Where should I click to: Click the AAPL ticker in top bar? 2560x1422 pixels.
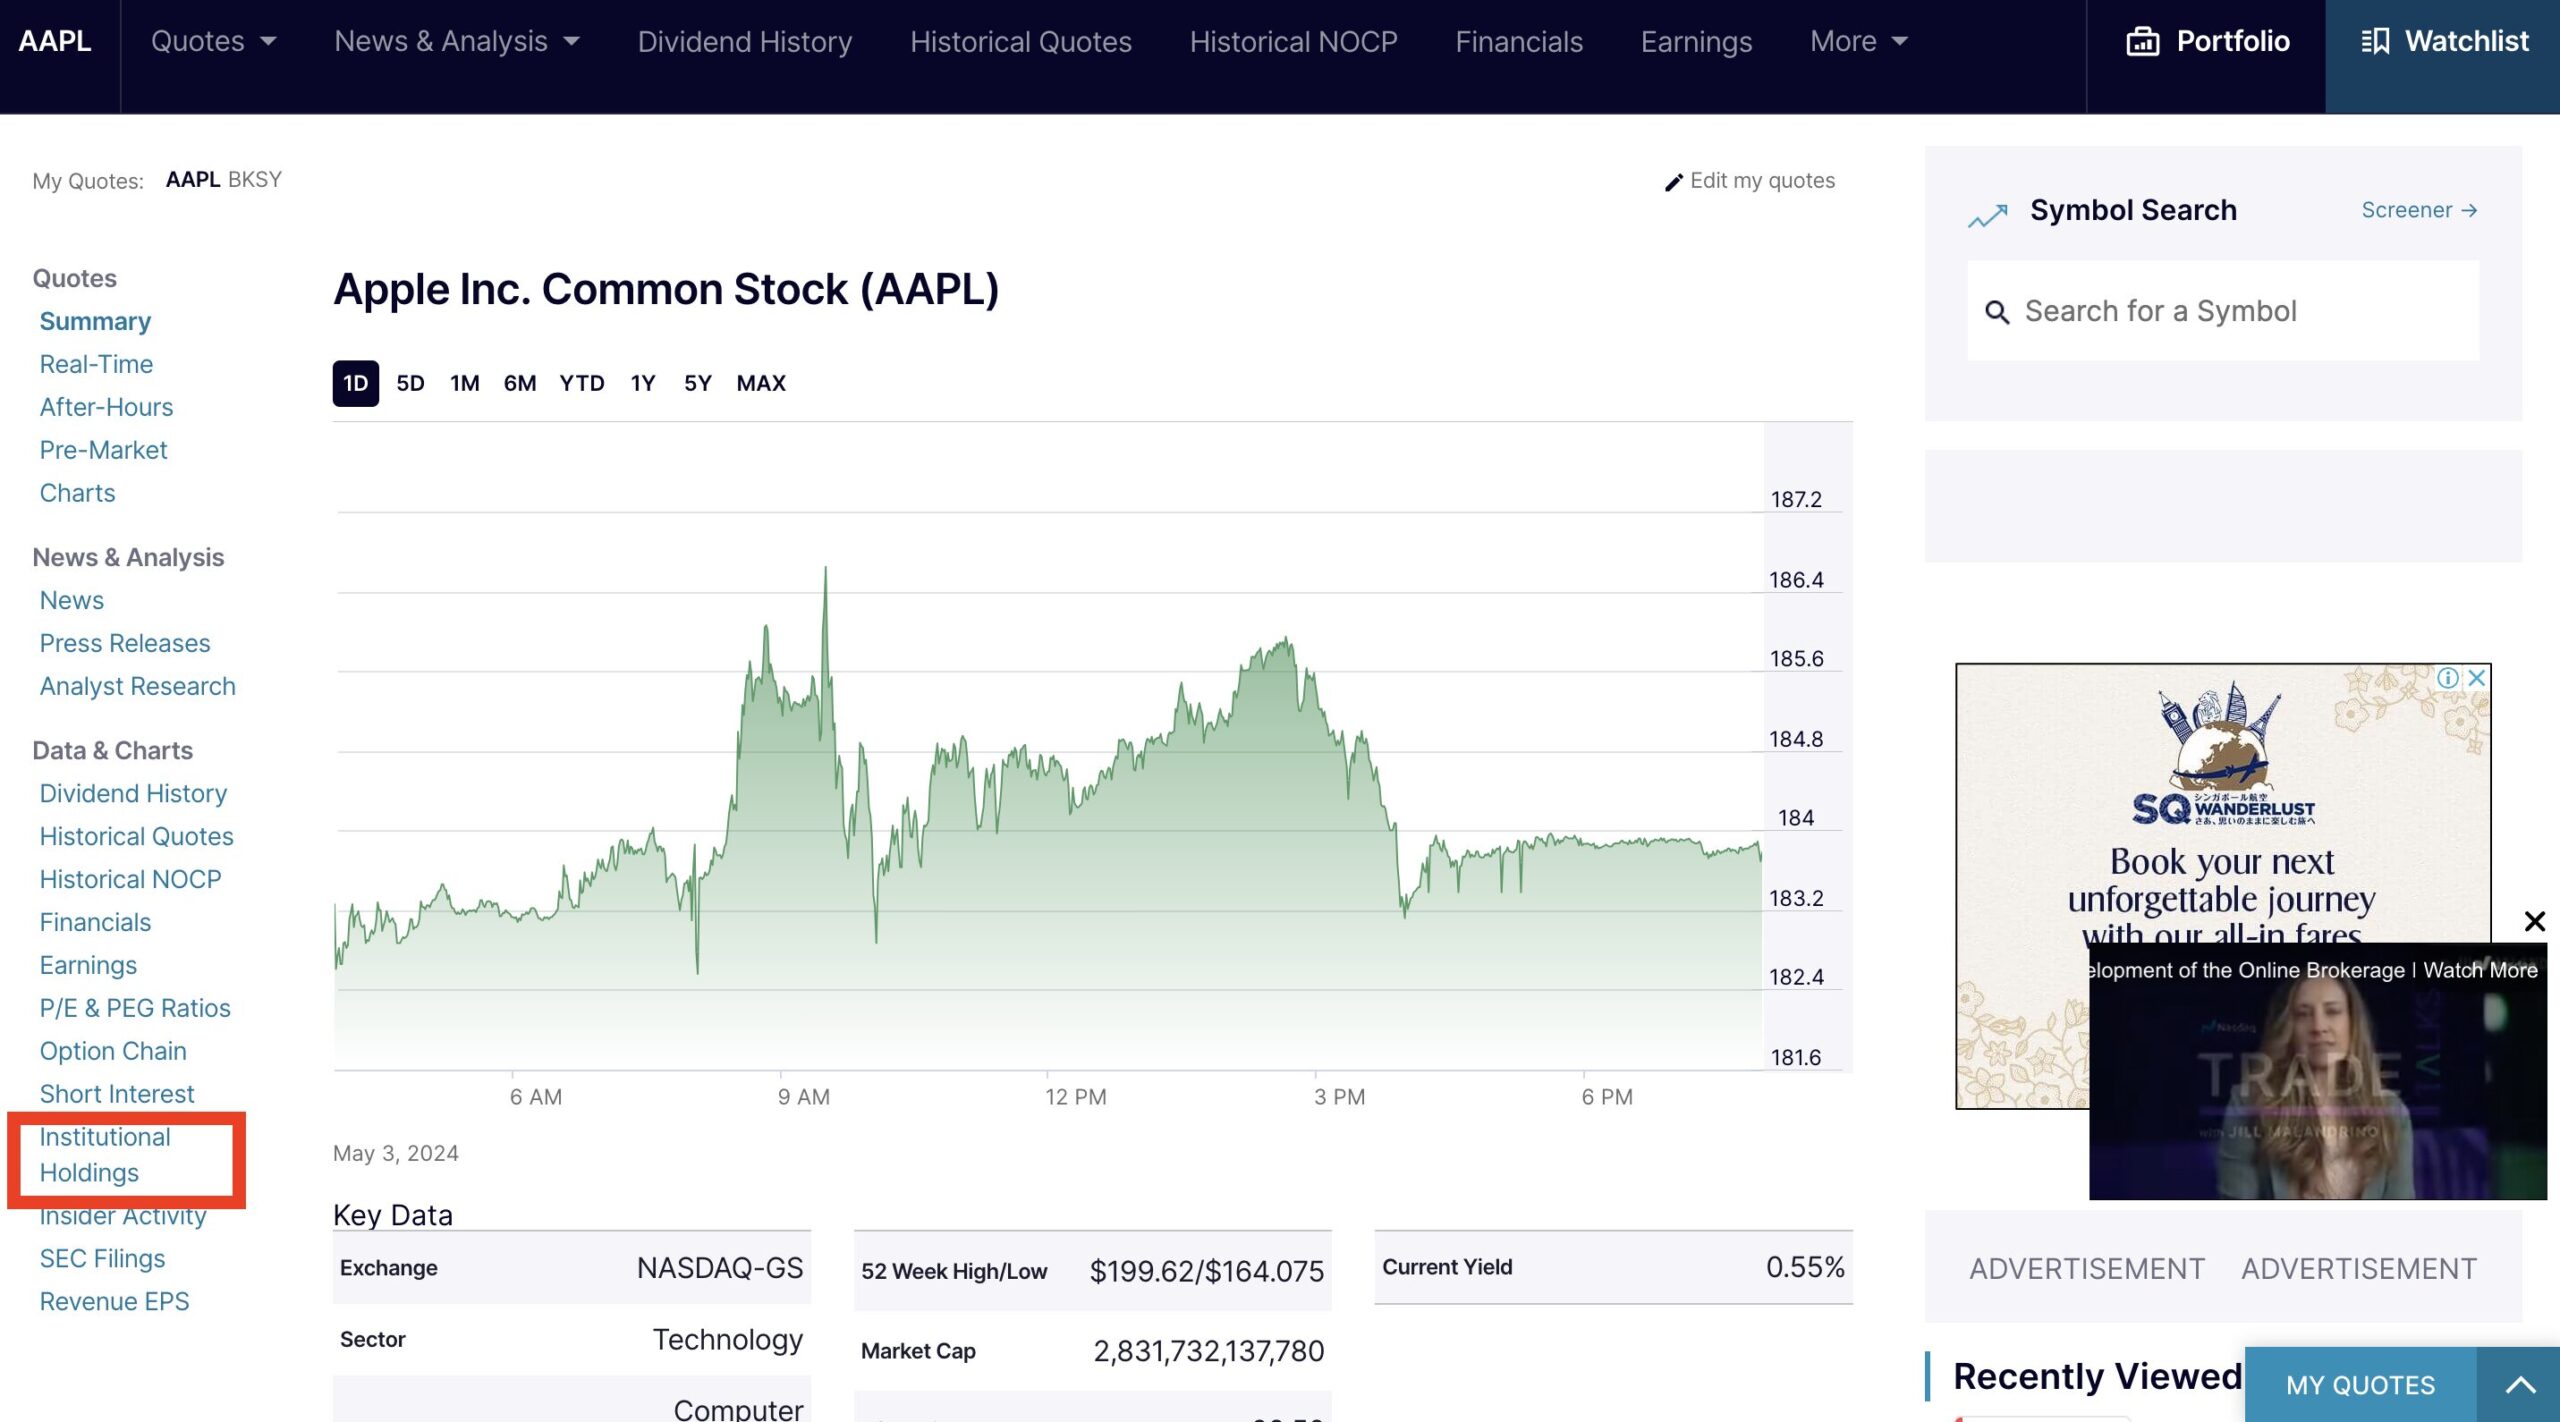tap(55, 41)
